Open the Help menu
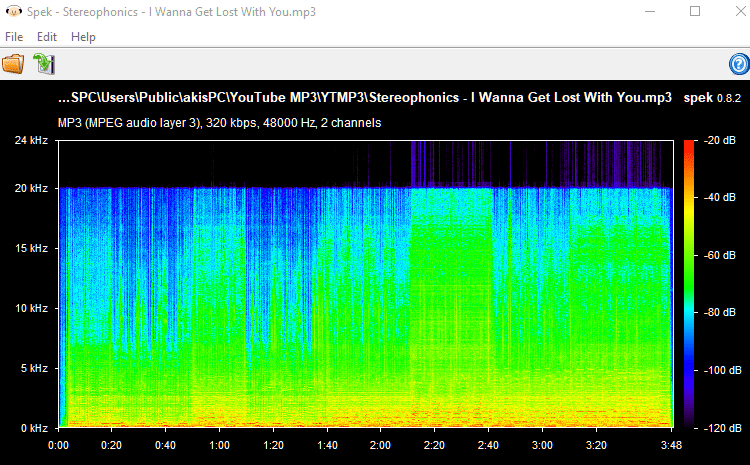Screen dimensions: 750x465 click(83, 37)
